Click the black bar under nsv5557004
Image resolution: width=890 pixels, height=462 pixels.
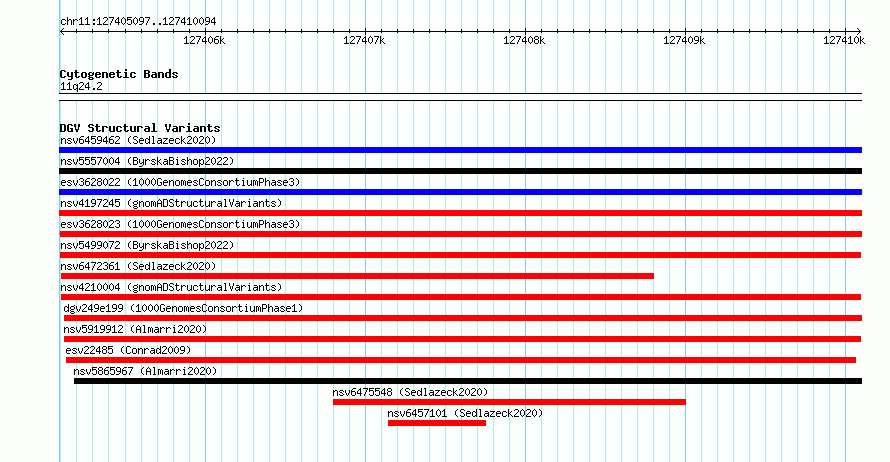[x=460, y=171]
